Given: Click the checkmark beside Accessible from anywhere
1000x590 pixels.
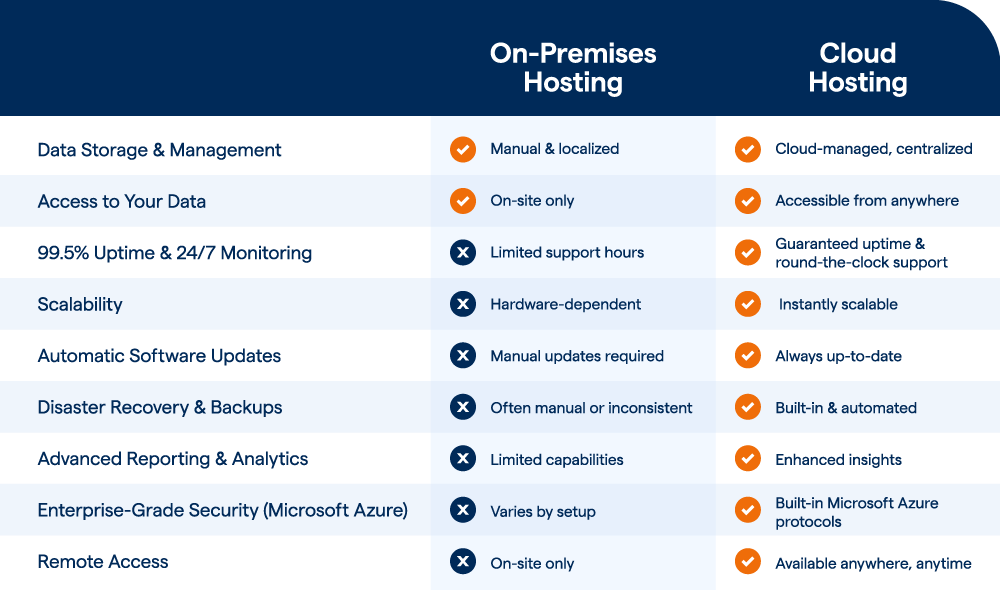Looking at the screenshot, I should 747,201.
